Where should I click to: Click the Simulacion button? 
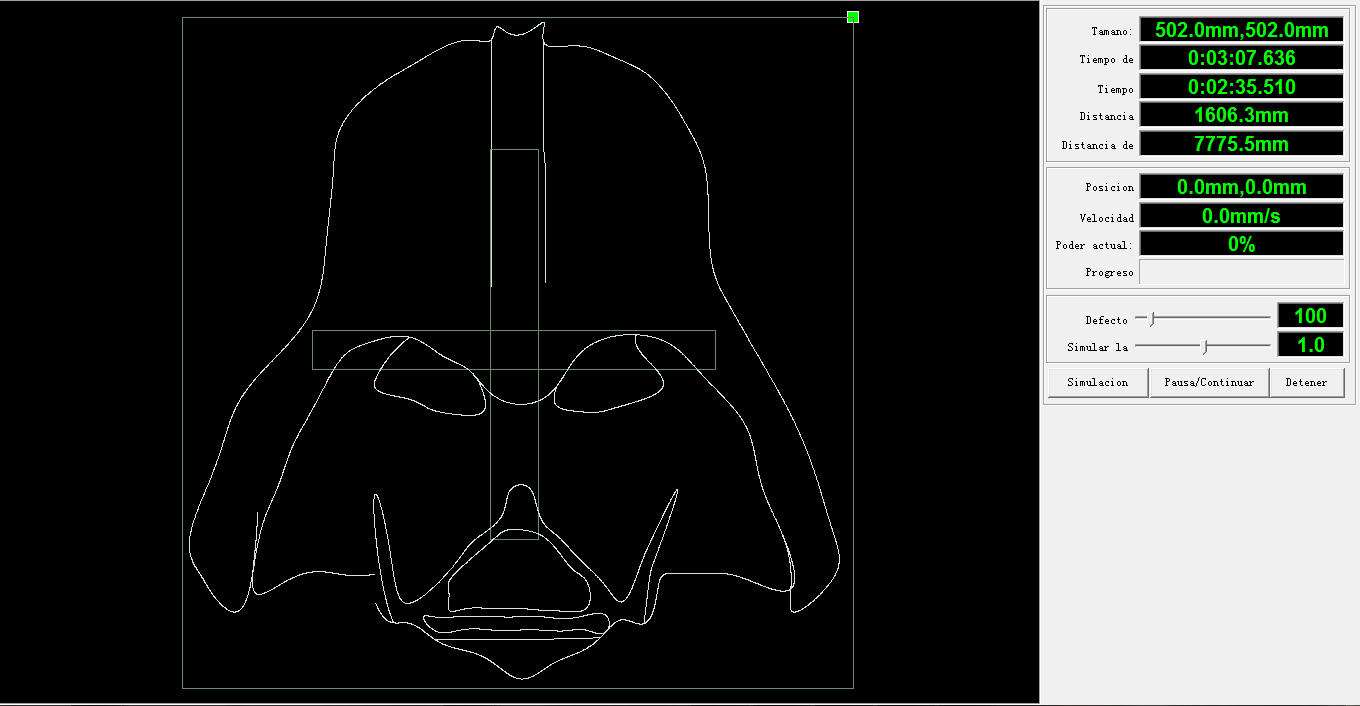(x=1097, y=382)
